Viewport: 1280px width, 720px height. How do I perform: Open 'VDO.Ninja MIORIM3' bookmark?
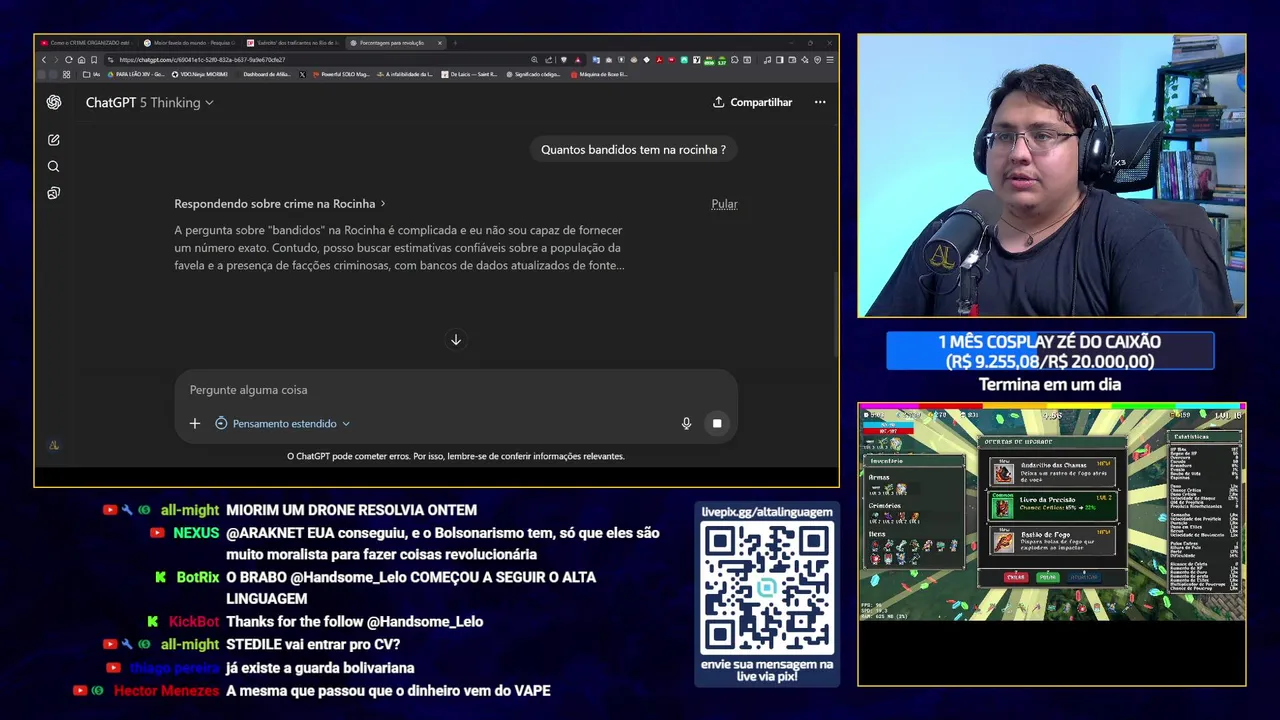click(x=200, y=74)
